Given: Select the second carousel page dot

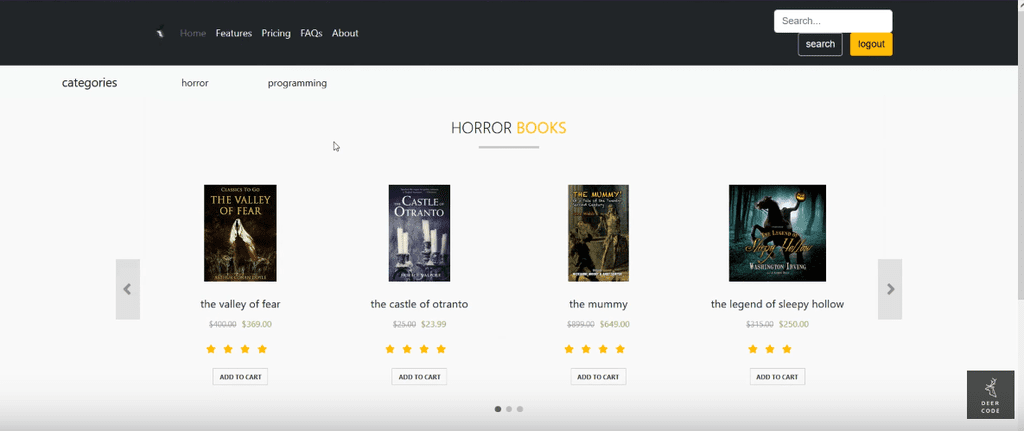Looking at the screenshot, I should (x=509, y=409).
